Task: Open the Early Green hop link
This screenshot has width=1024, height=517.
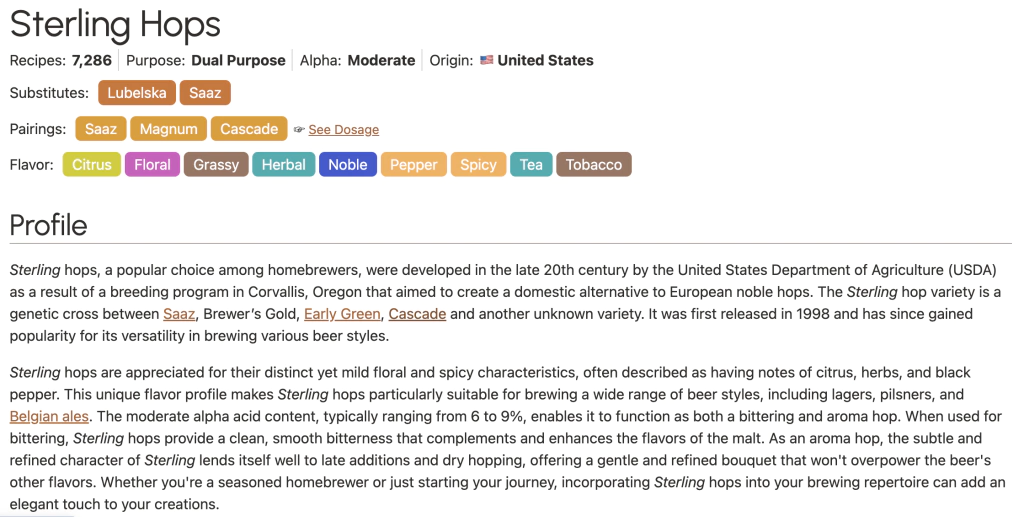Action: (x=342, y=314)
